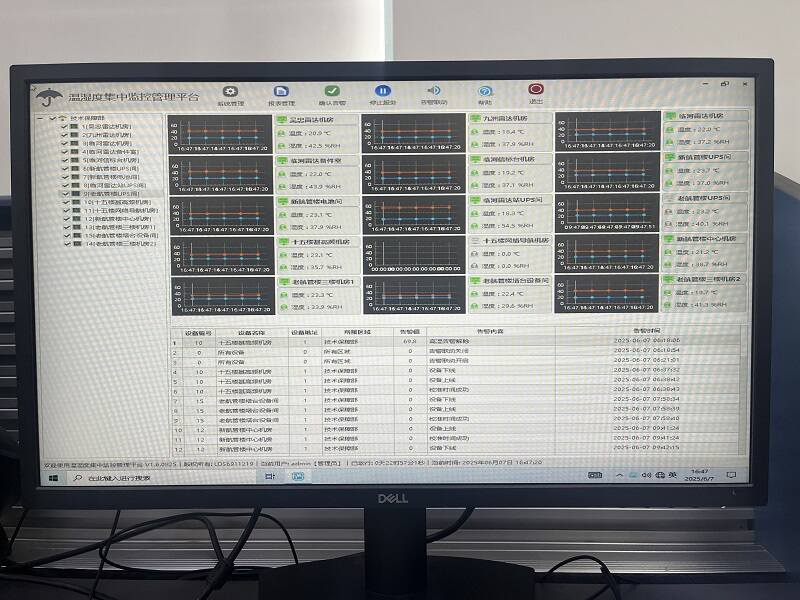Screen dimensions: 800x600
Task: Toggle the 技术保障部 root node checkbox
Action: tap(51, 118)
